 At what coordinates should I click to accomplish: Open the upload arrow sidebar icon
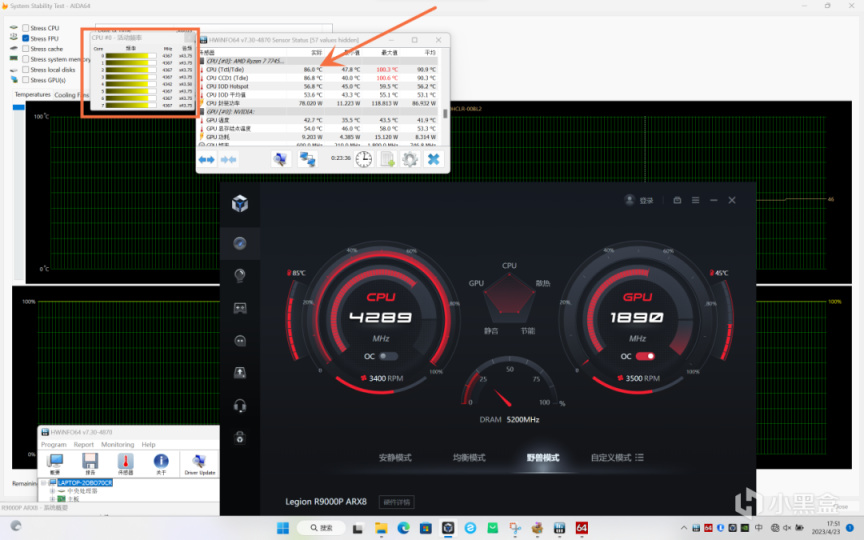(x=240, y=373)
